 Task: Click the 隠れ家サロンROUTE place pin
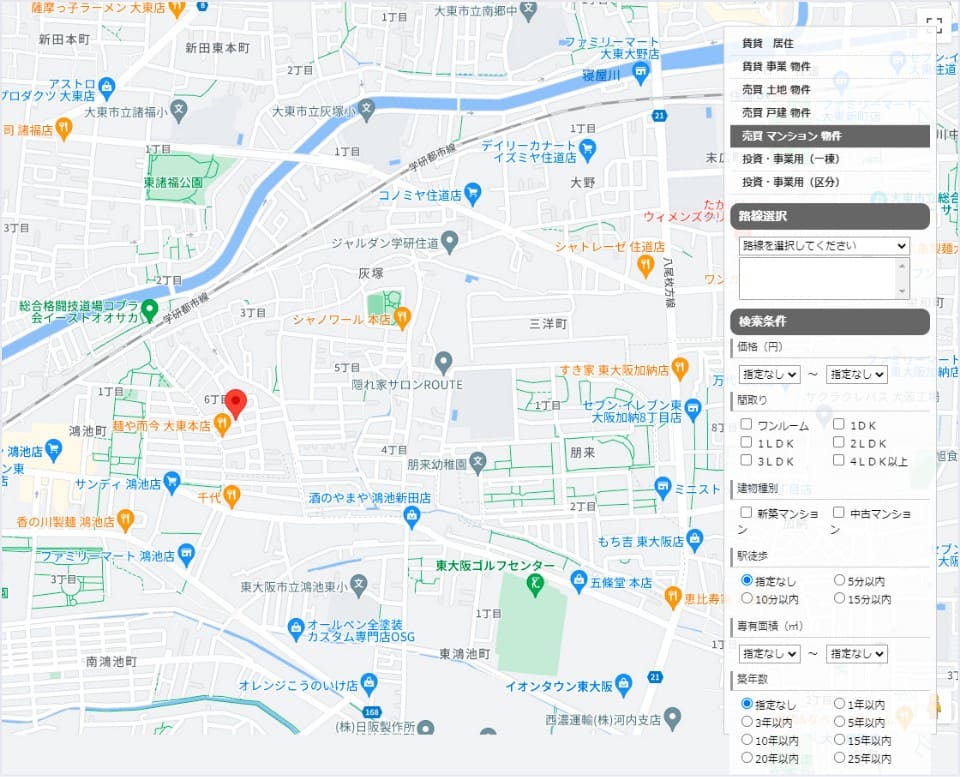pos(443,362)
